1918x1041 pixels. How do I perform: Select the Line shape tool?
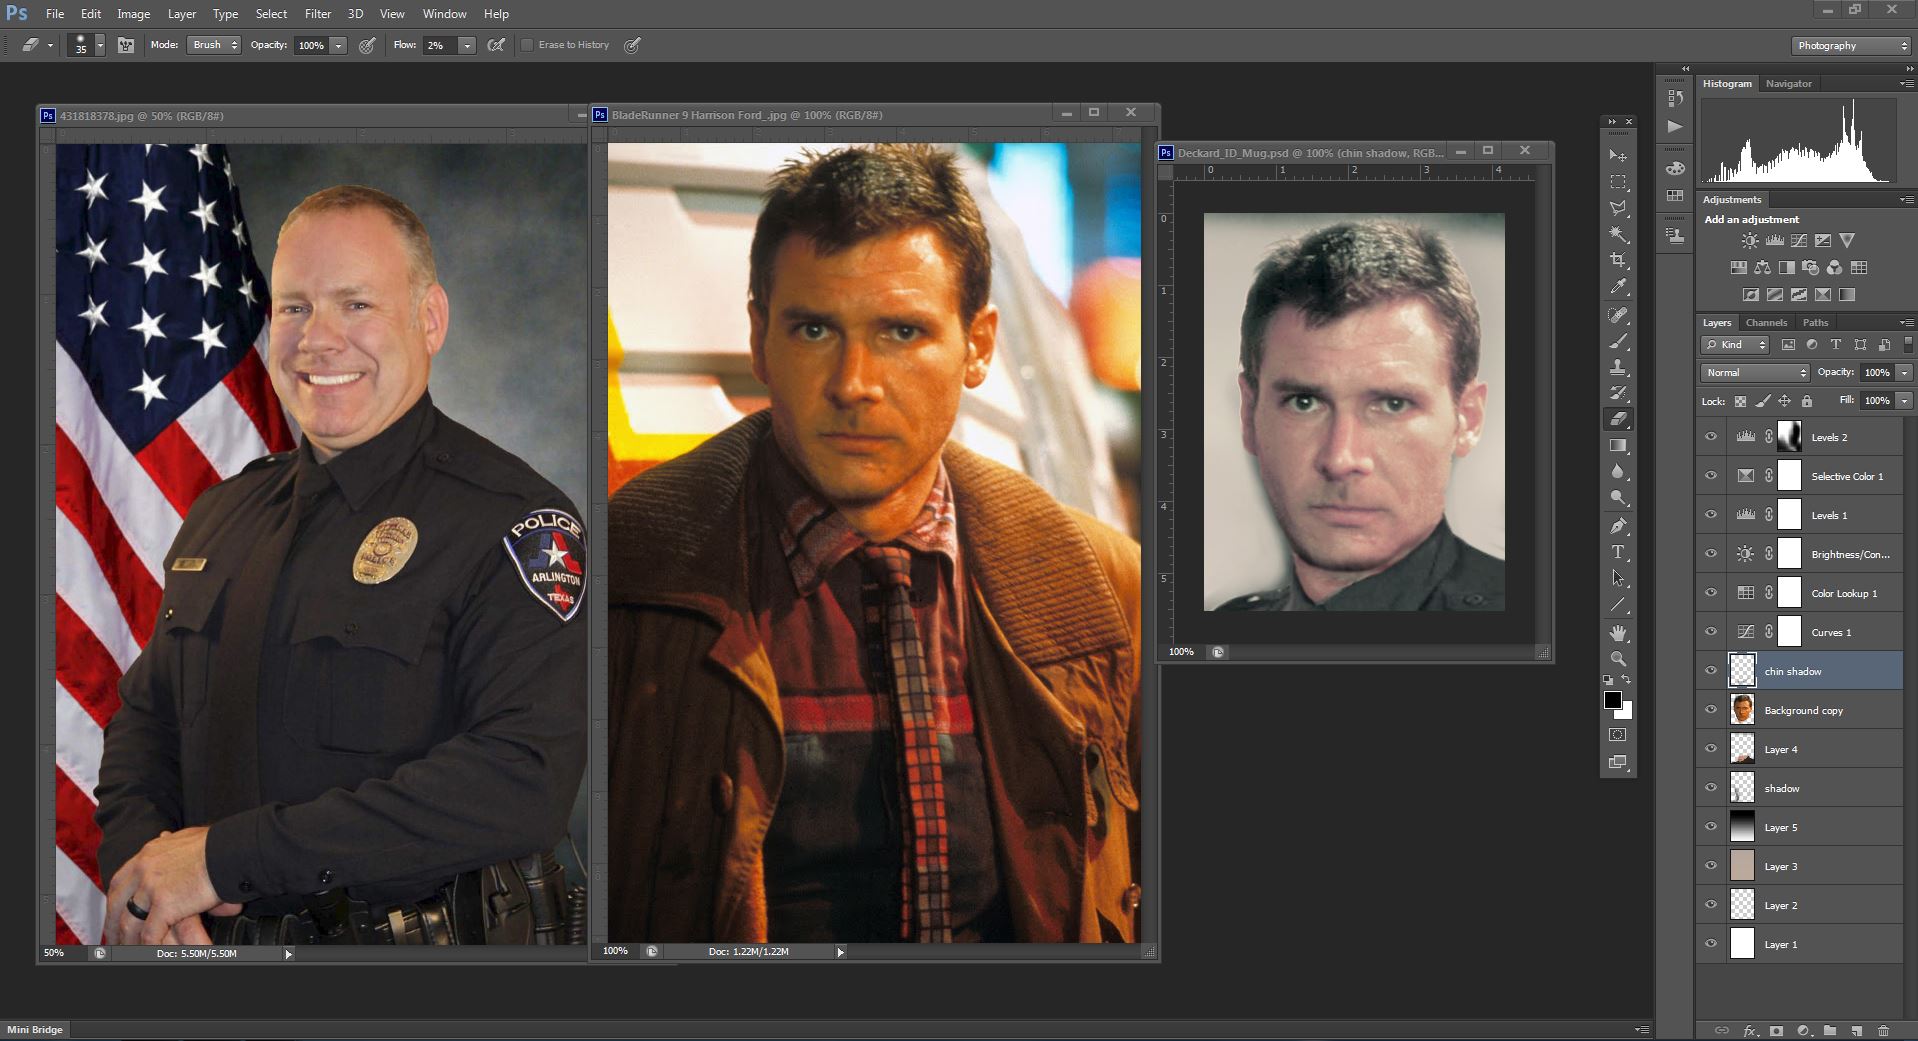click(x=1618, y=605)
